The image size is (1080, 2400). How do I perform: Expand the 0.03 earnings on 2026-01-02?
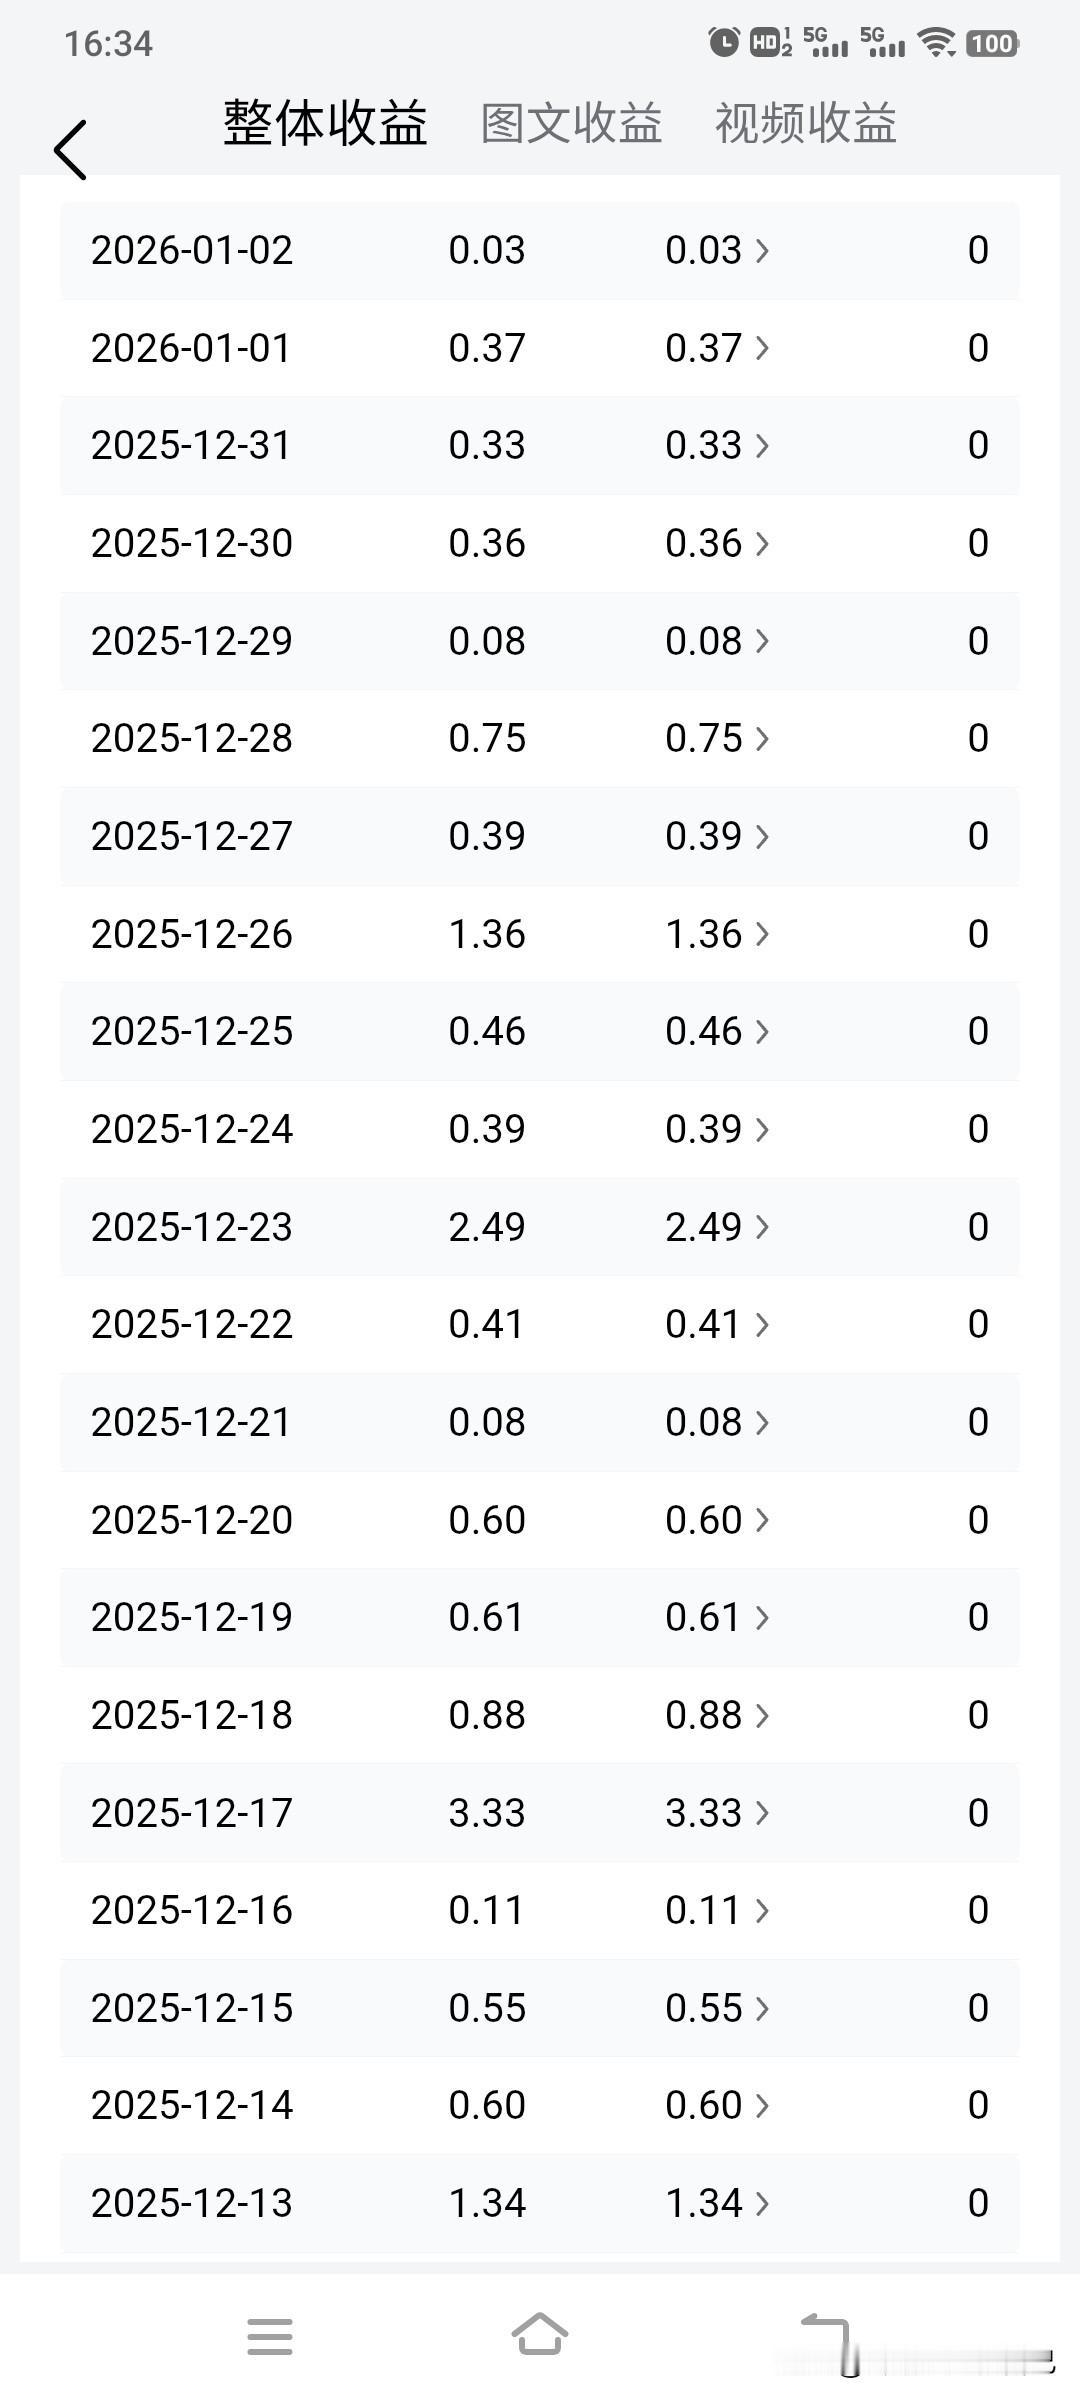717,250
